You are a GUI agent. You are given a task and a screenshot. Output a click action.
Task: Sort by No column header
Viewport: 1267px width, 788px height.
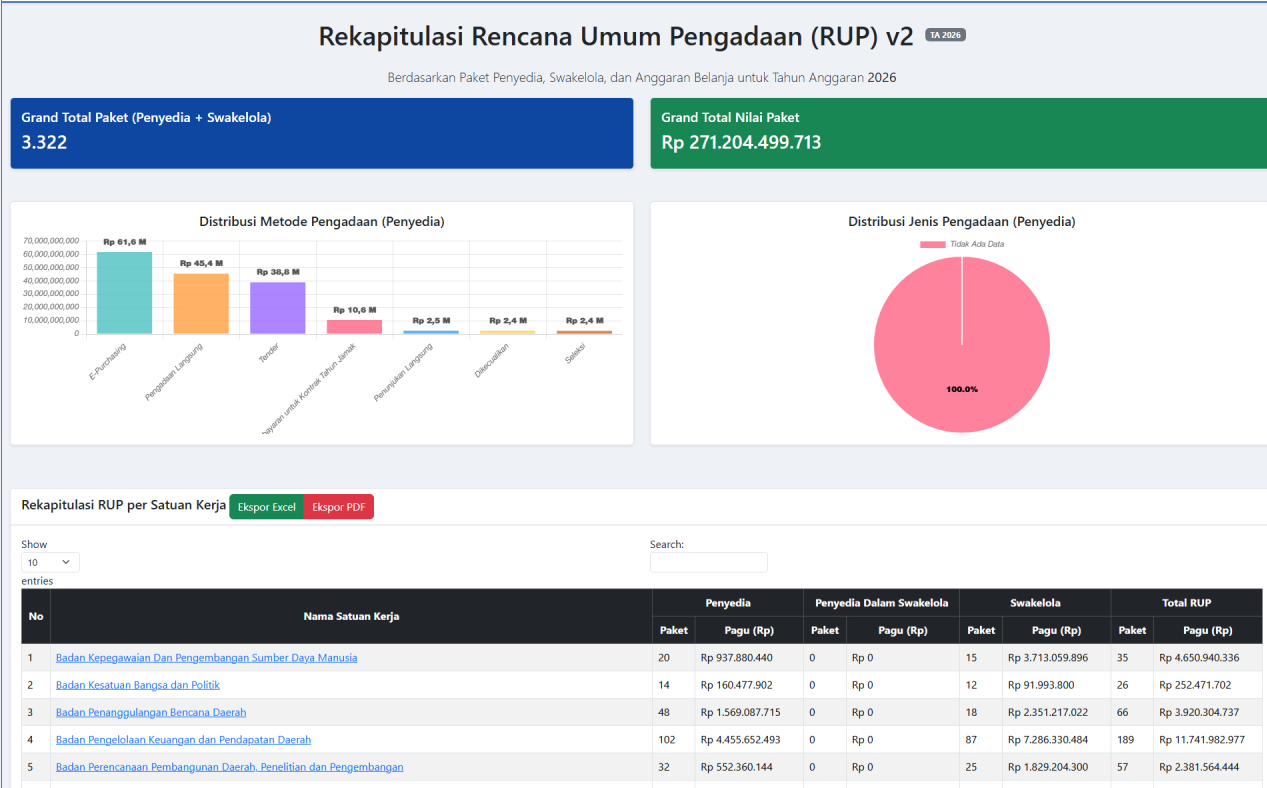pyautogui.click(x=36, y=616)
